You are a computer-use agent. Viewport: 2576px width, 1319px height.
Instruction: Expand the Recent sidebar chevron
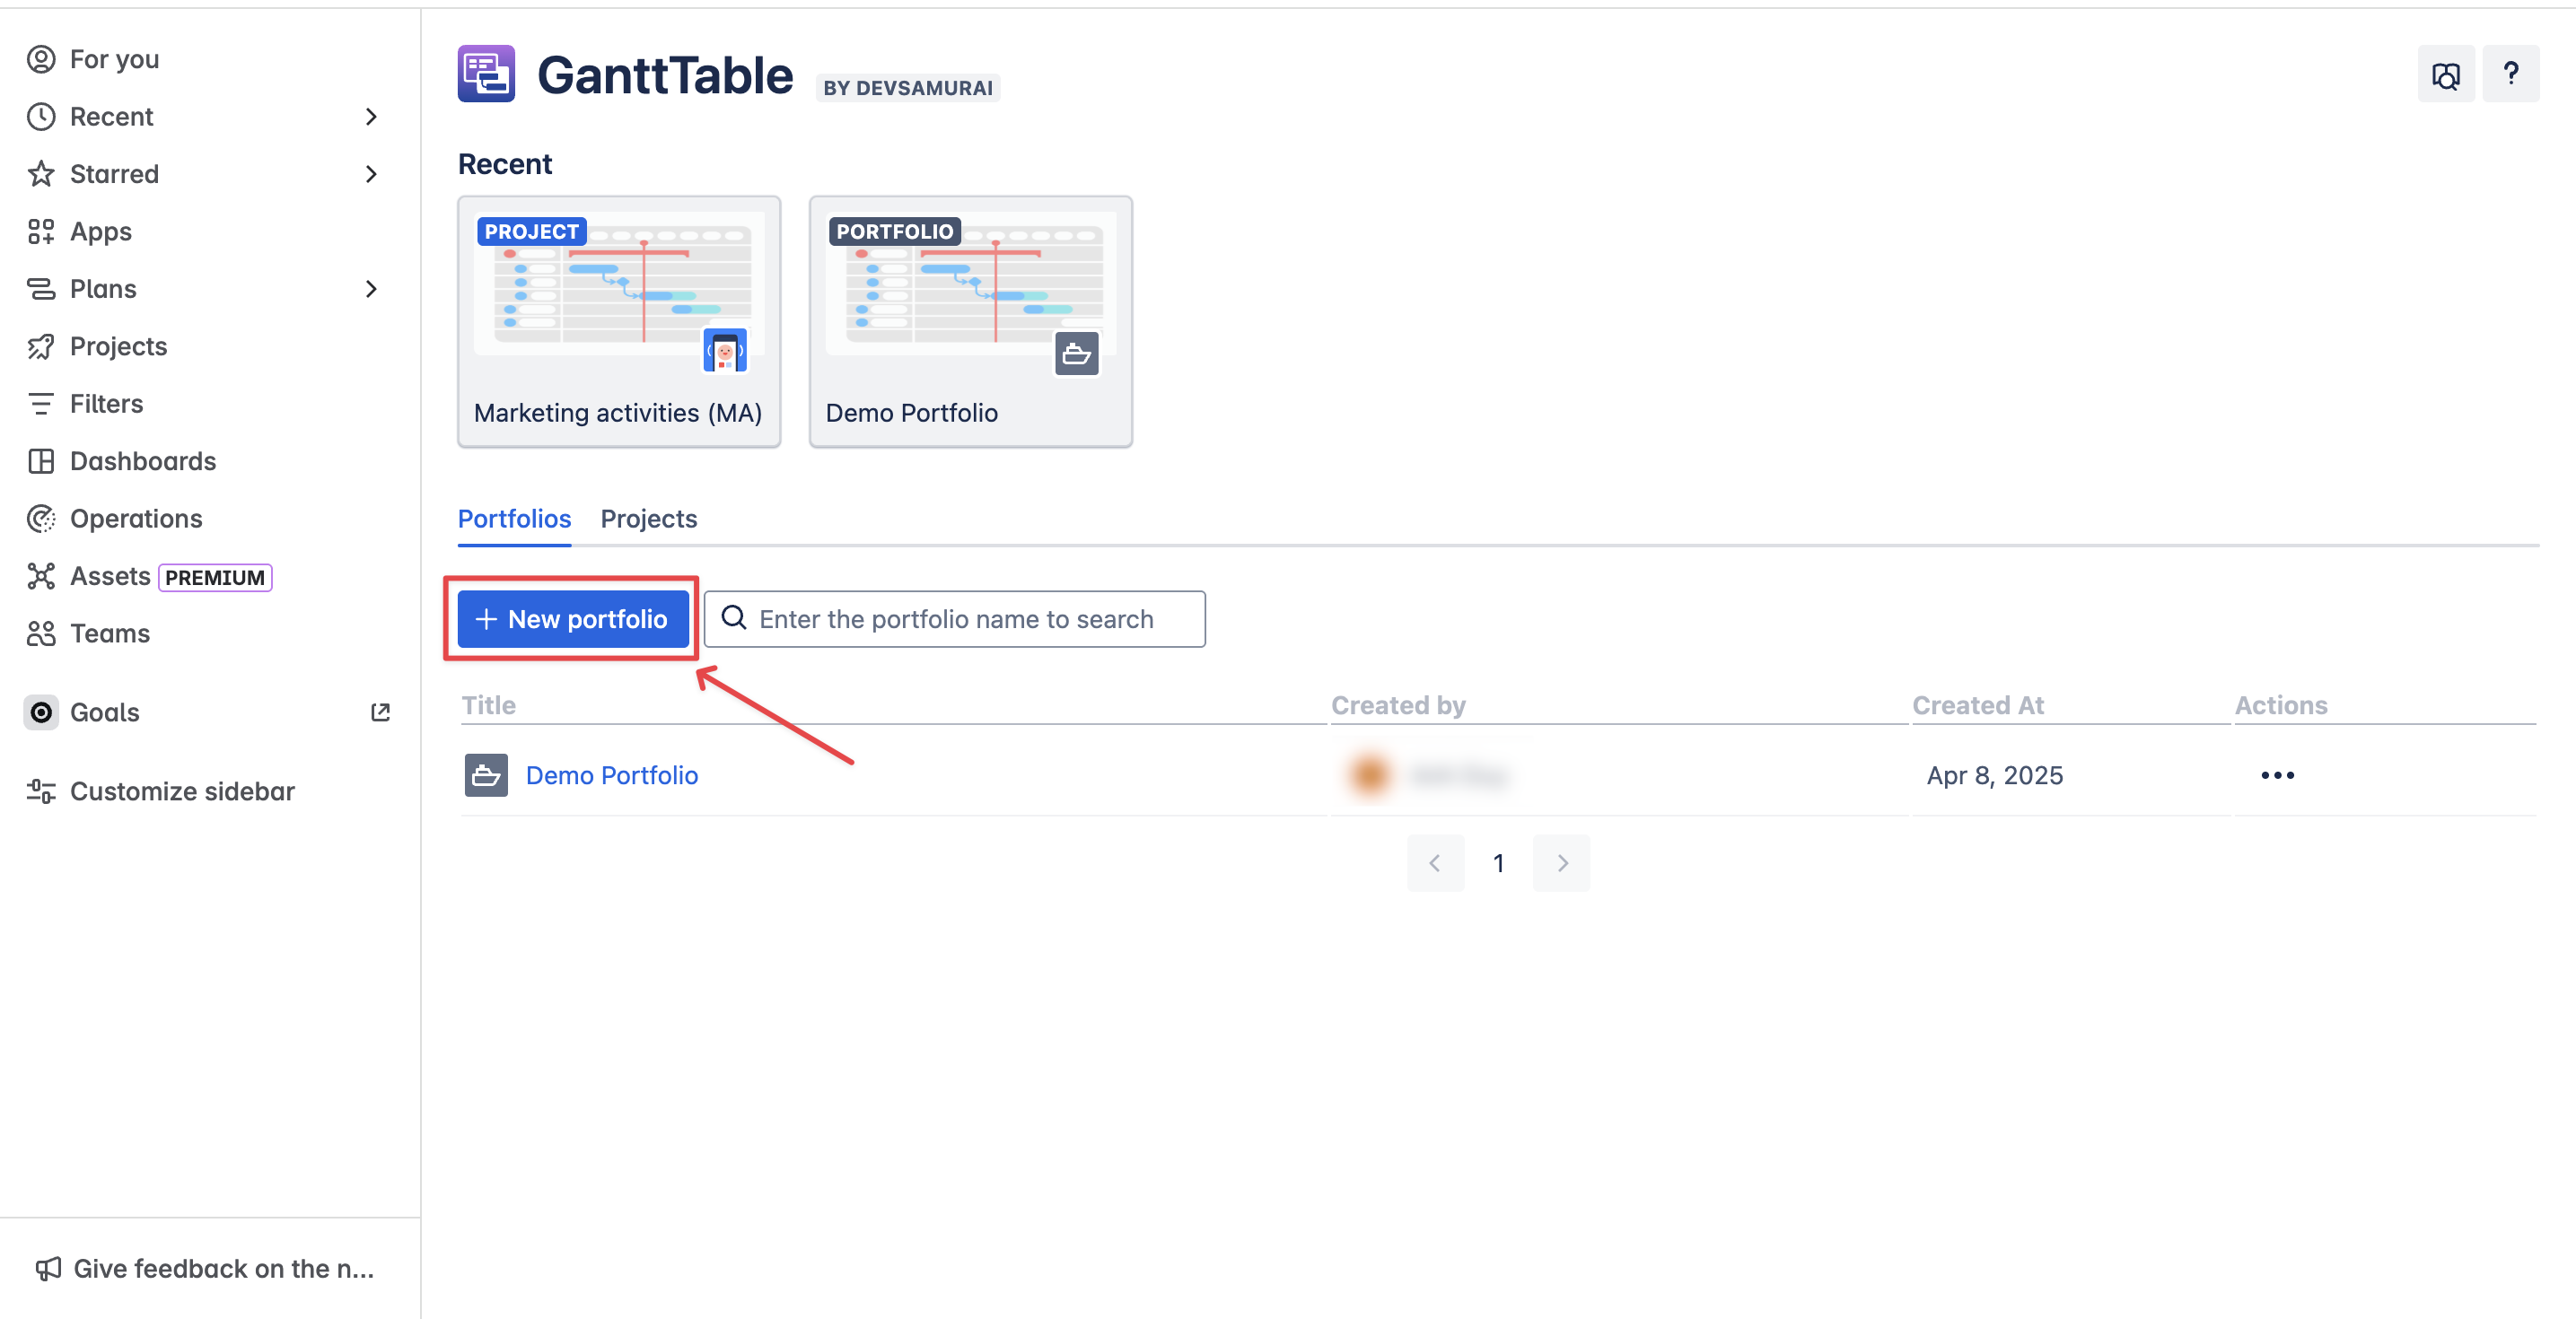point(371,117)
